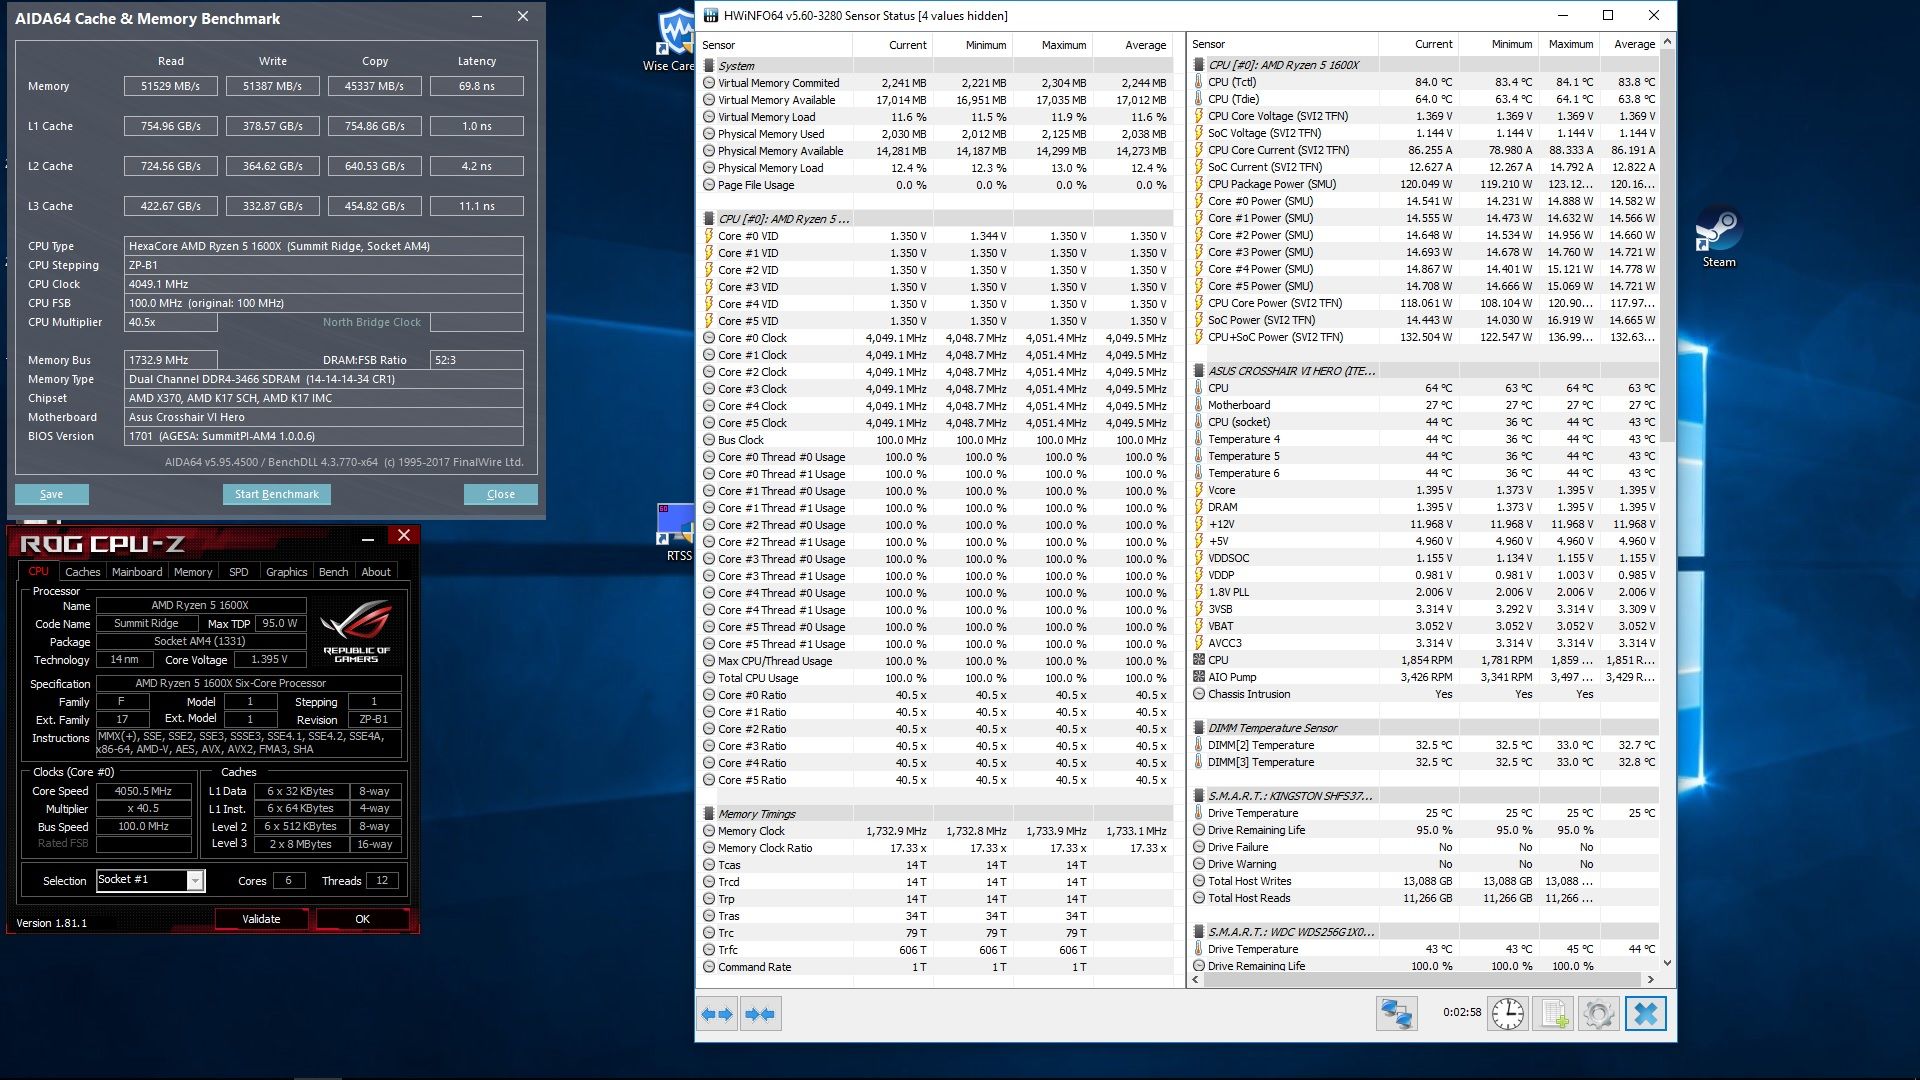Viewport: 1920px width, 1080px height.
Task: Click Save button in AIDA64 benchmark
Action: tap(52, 494)
